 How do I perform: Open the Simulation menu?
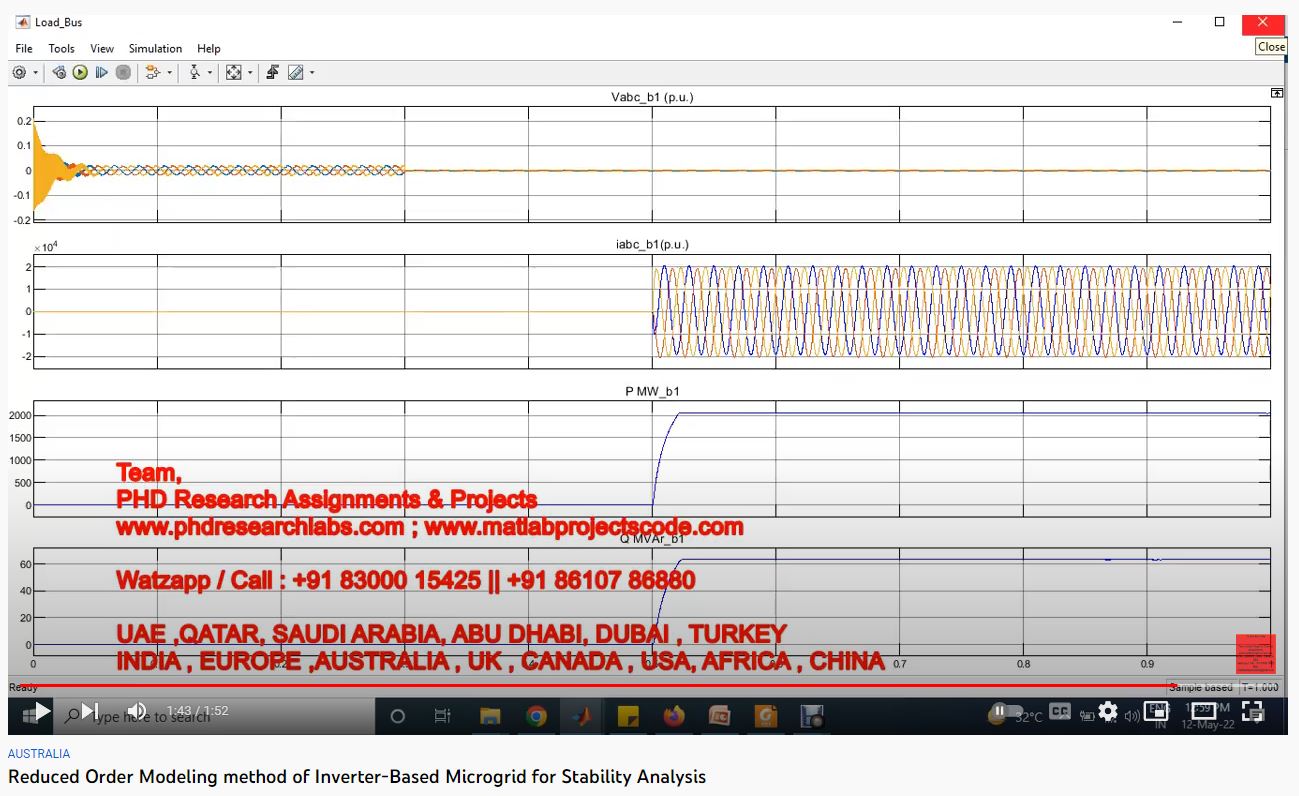(155, 48)
